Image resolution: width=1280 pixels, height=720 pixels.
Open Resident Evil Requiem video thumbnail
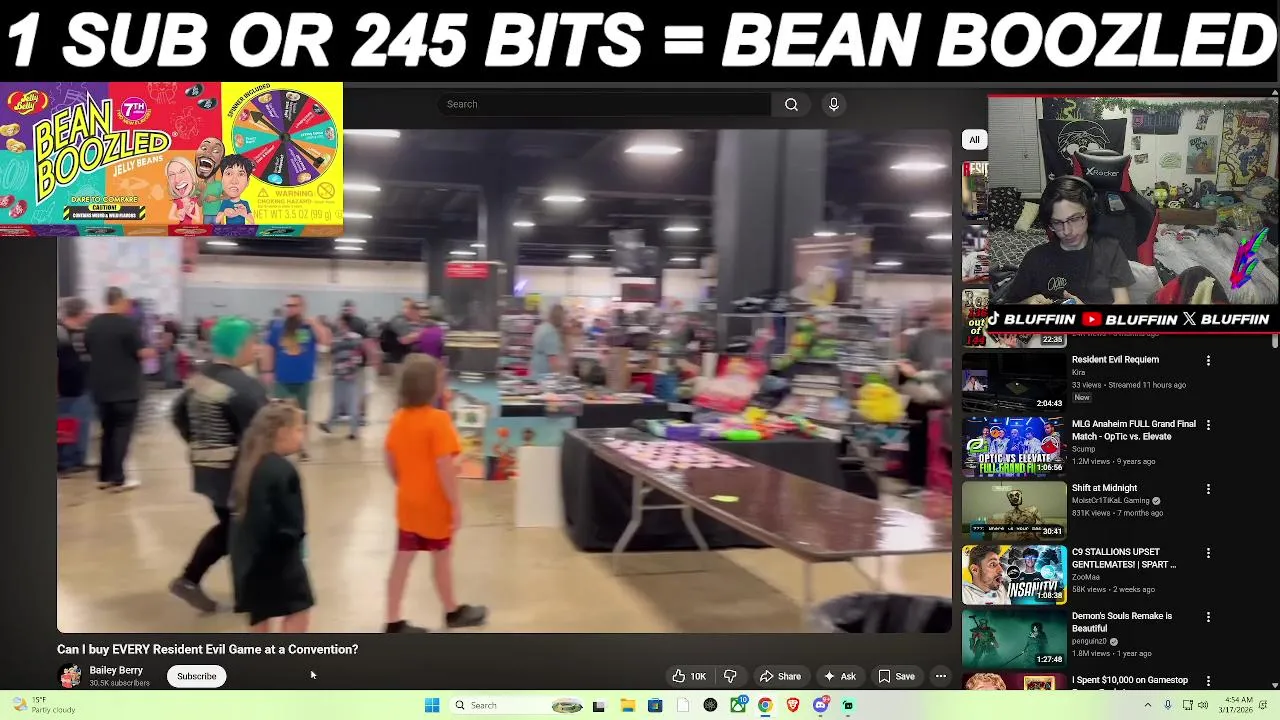tap(1014, 380)
